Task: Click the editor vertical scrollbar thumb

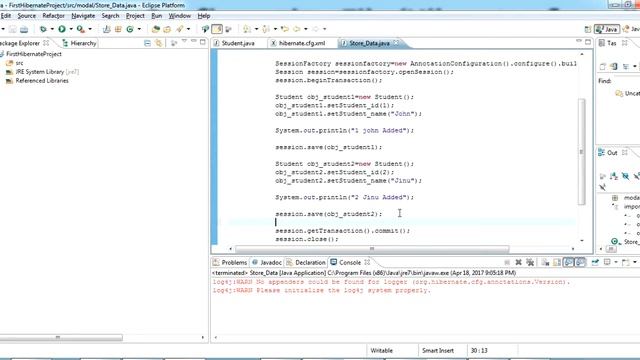Action: click(x=582, y=151)
